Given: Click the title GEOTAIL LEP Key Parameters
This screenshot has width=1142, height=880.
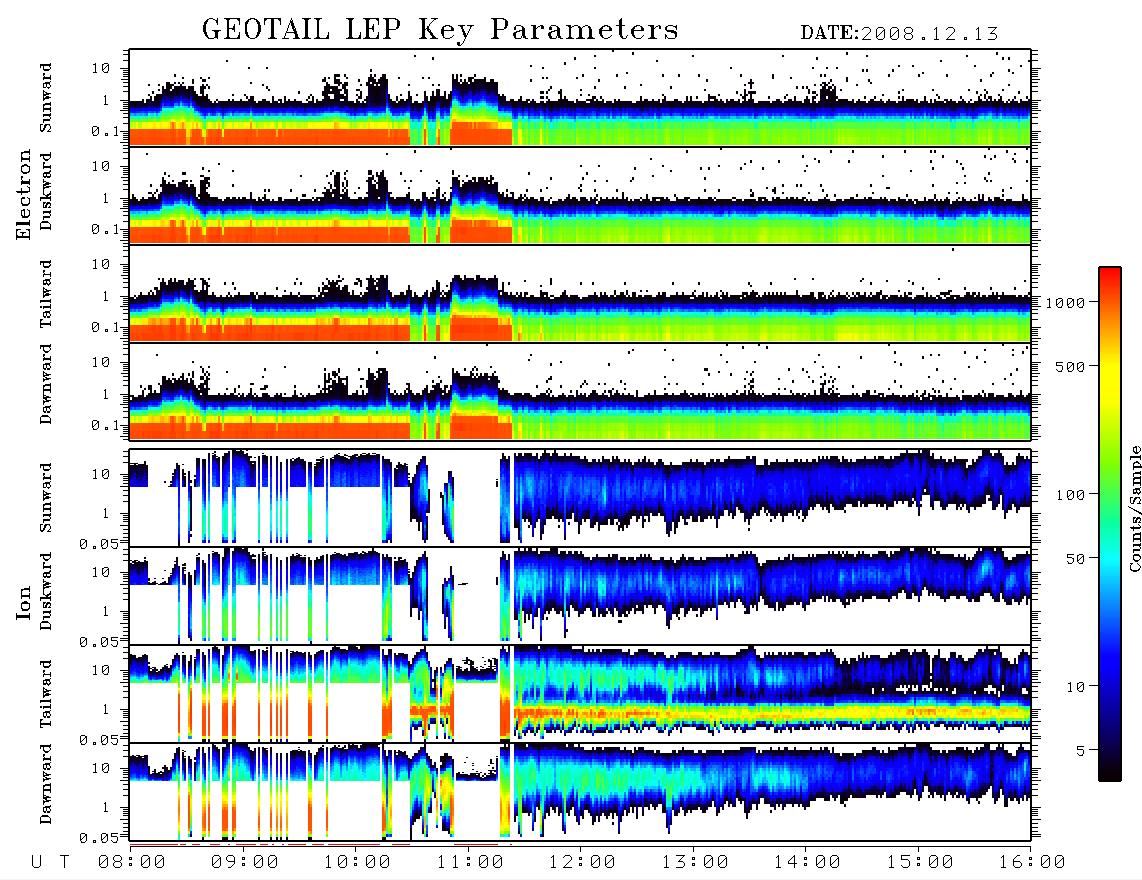Looking at the screenshot, I should click(x=440, y=30).
